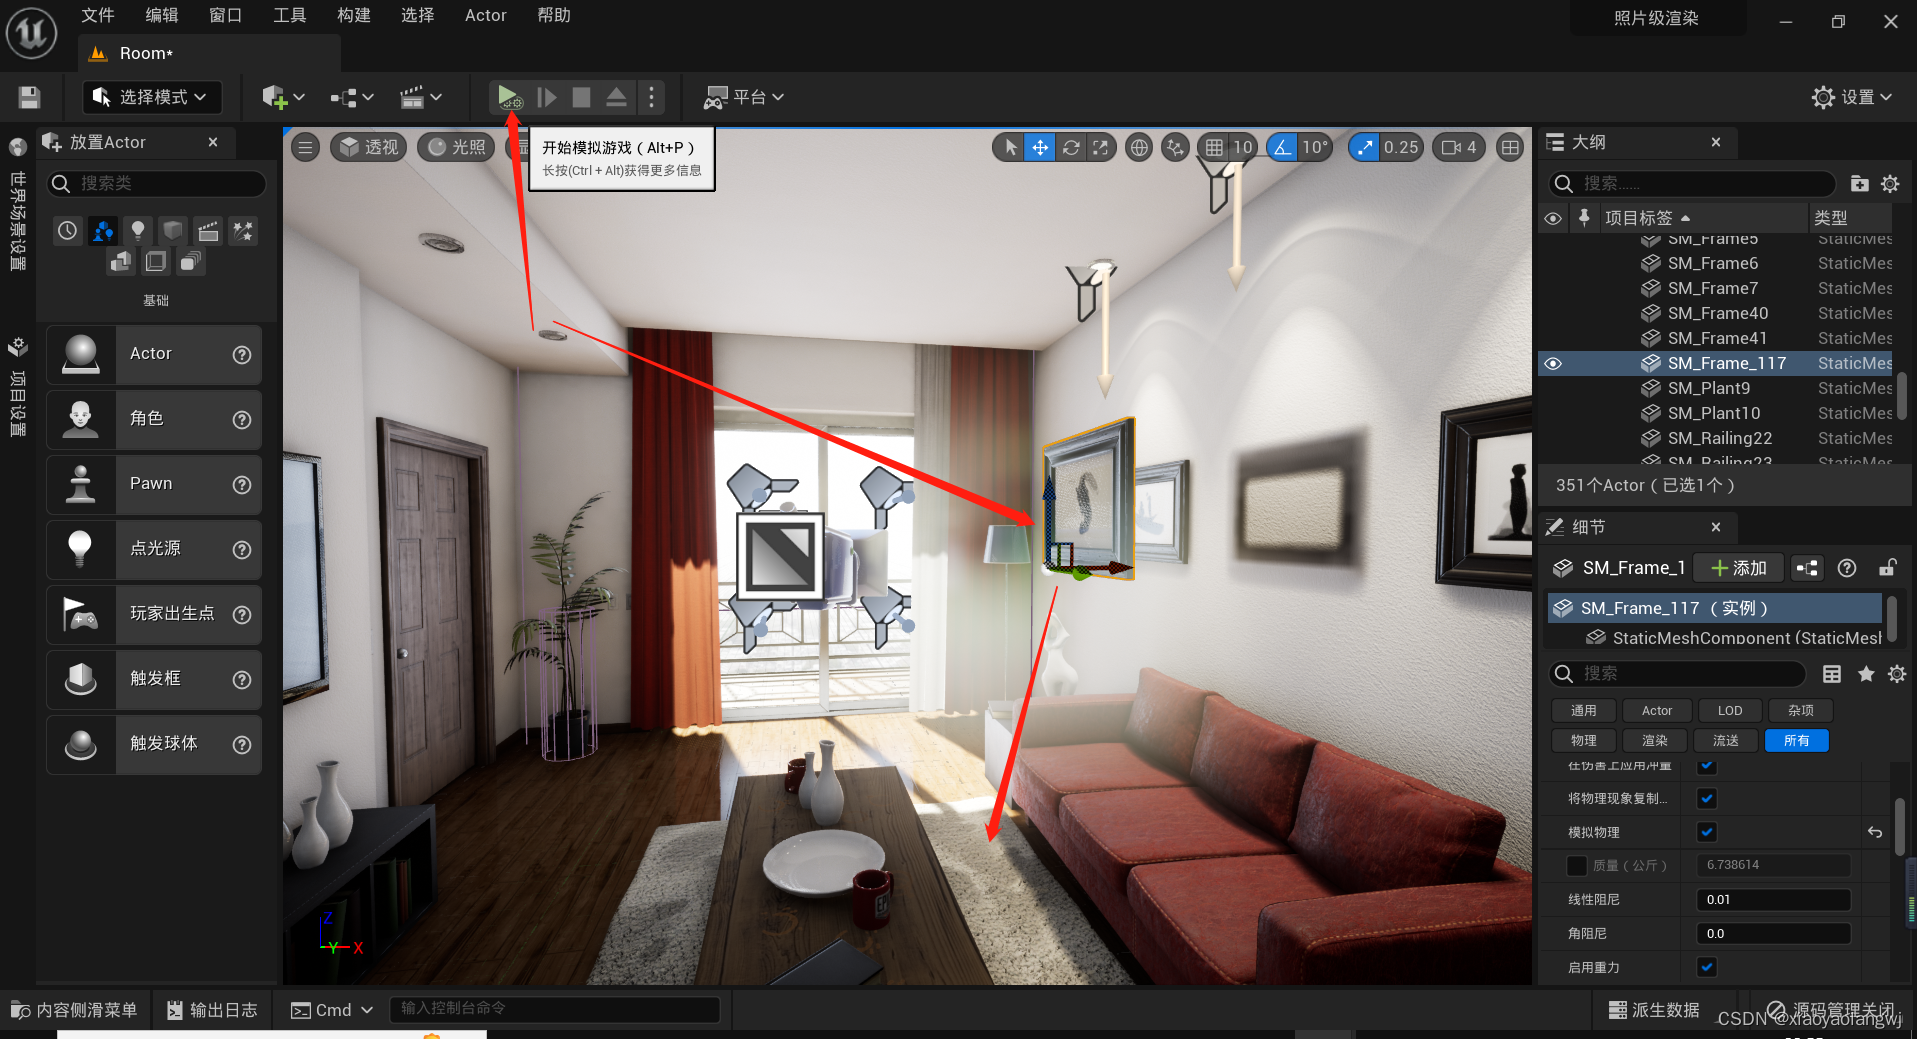1917x1039 pixels.
Task: Select the visual effects sparkle icon
Action: 243,231
